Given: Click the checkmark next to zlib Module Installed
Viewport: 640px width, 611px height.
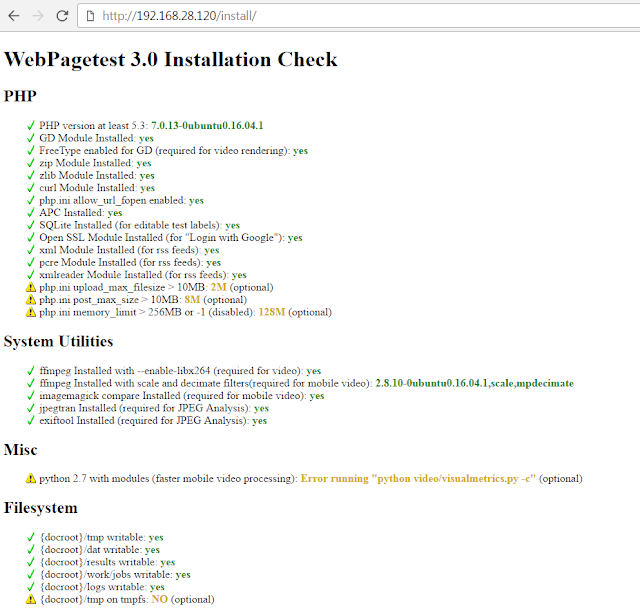Looking at the screenshot, I should [31, 175].
